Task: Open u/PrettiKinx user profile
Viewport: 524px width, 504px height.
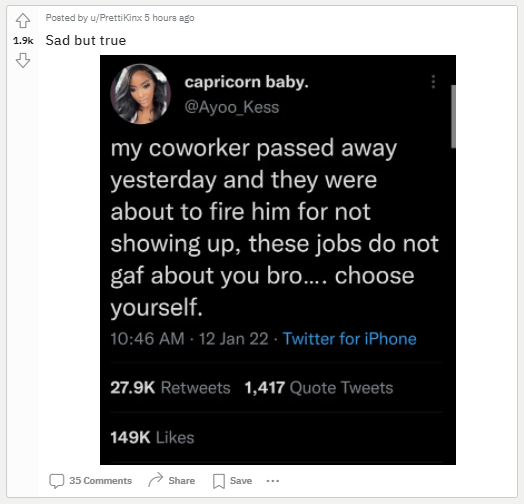Action: 116,18
